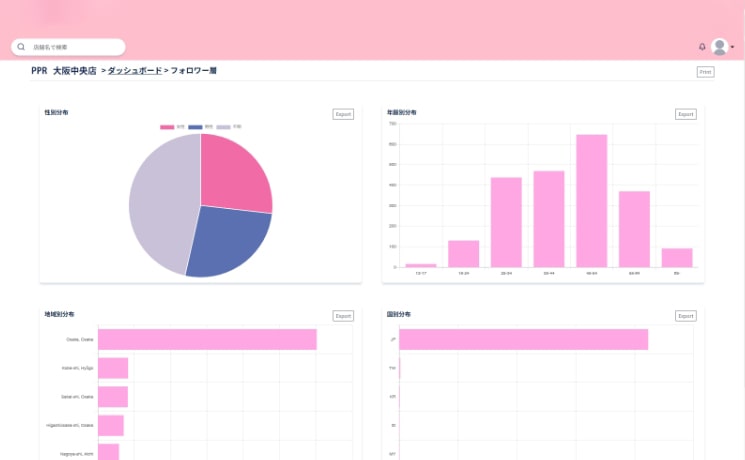Type in the store name search field
The width and height of the screenshot is (745, 460).
(75, 47)
